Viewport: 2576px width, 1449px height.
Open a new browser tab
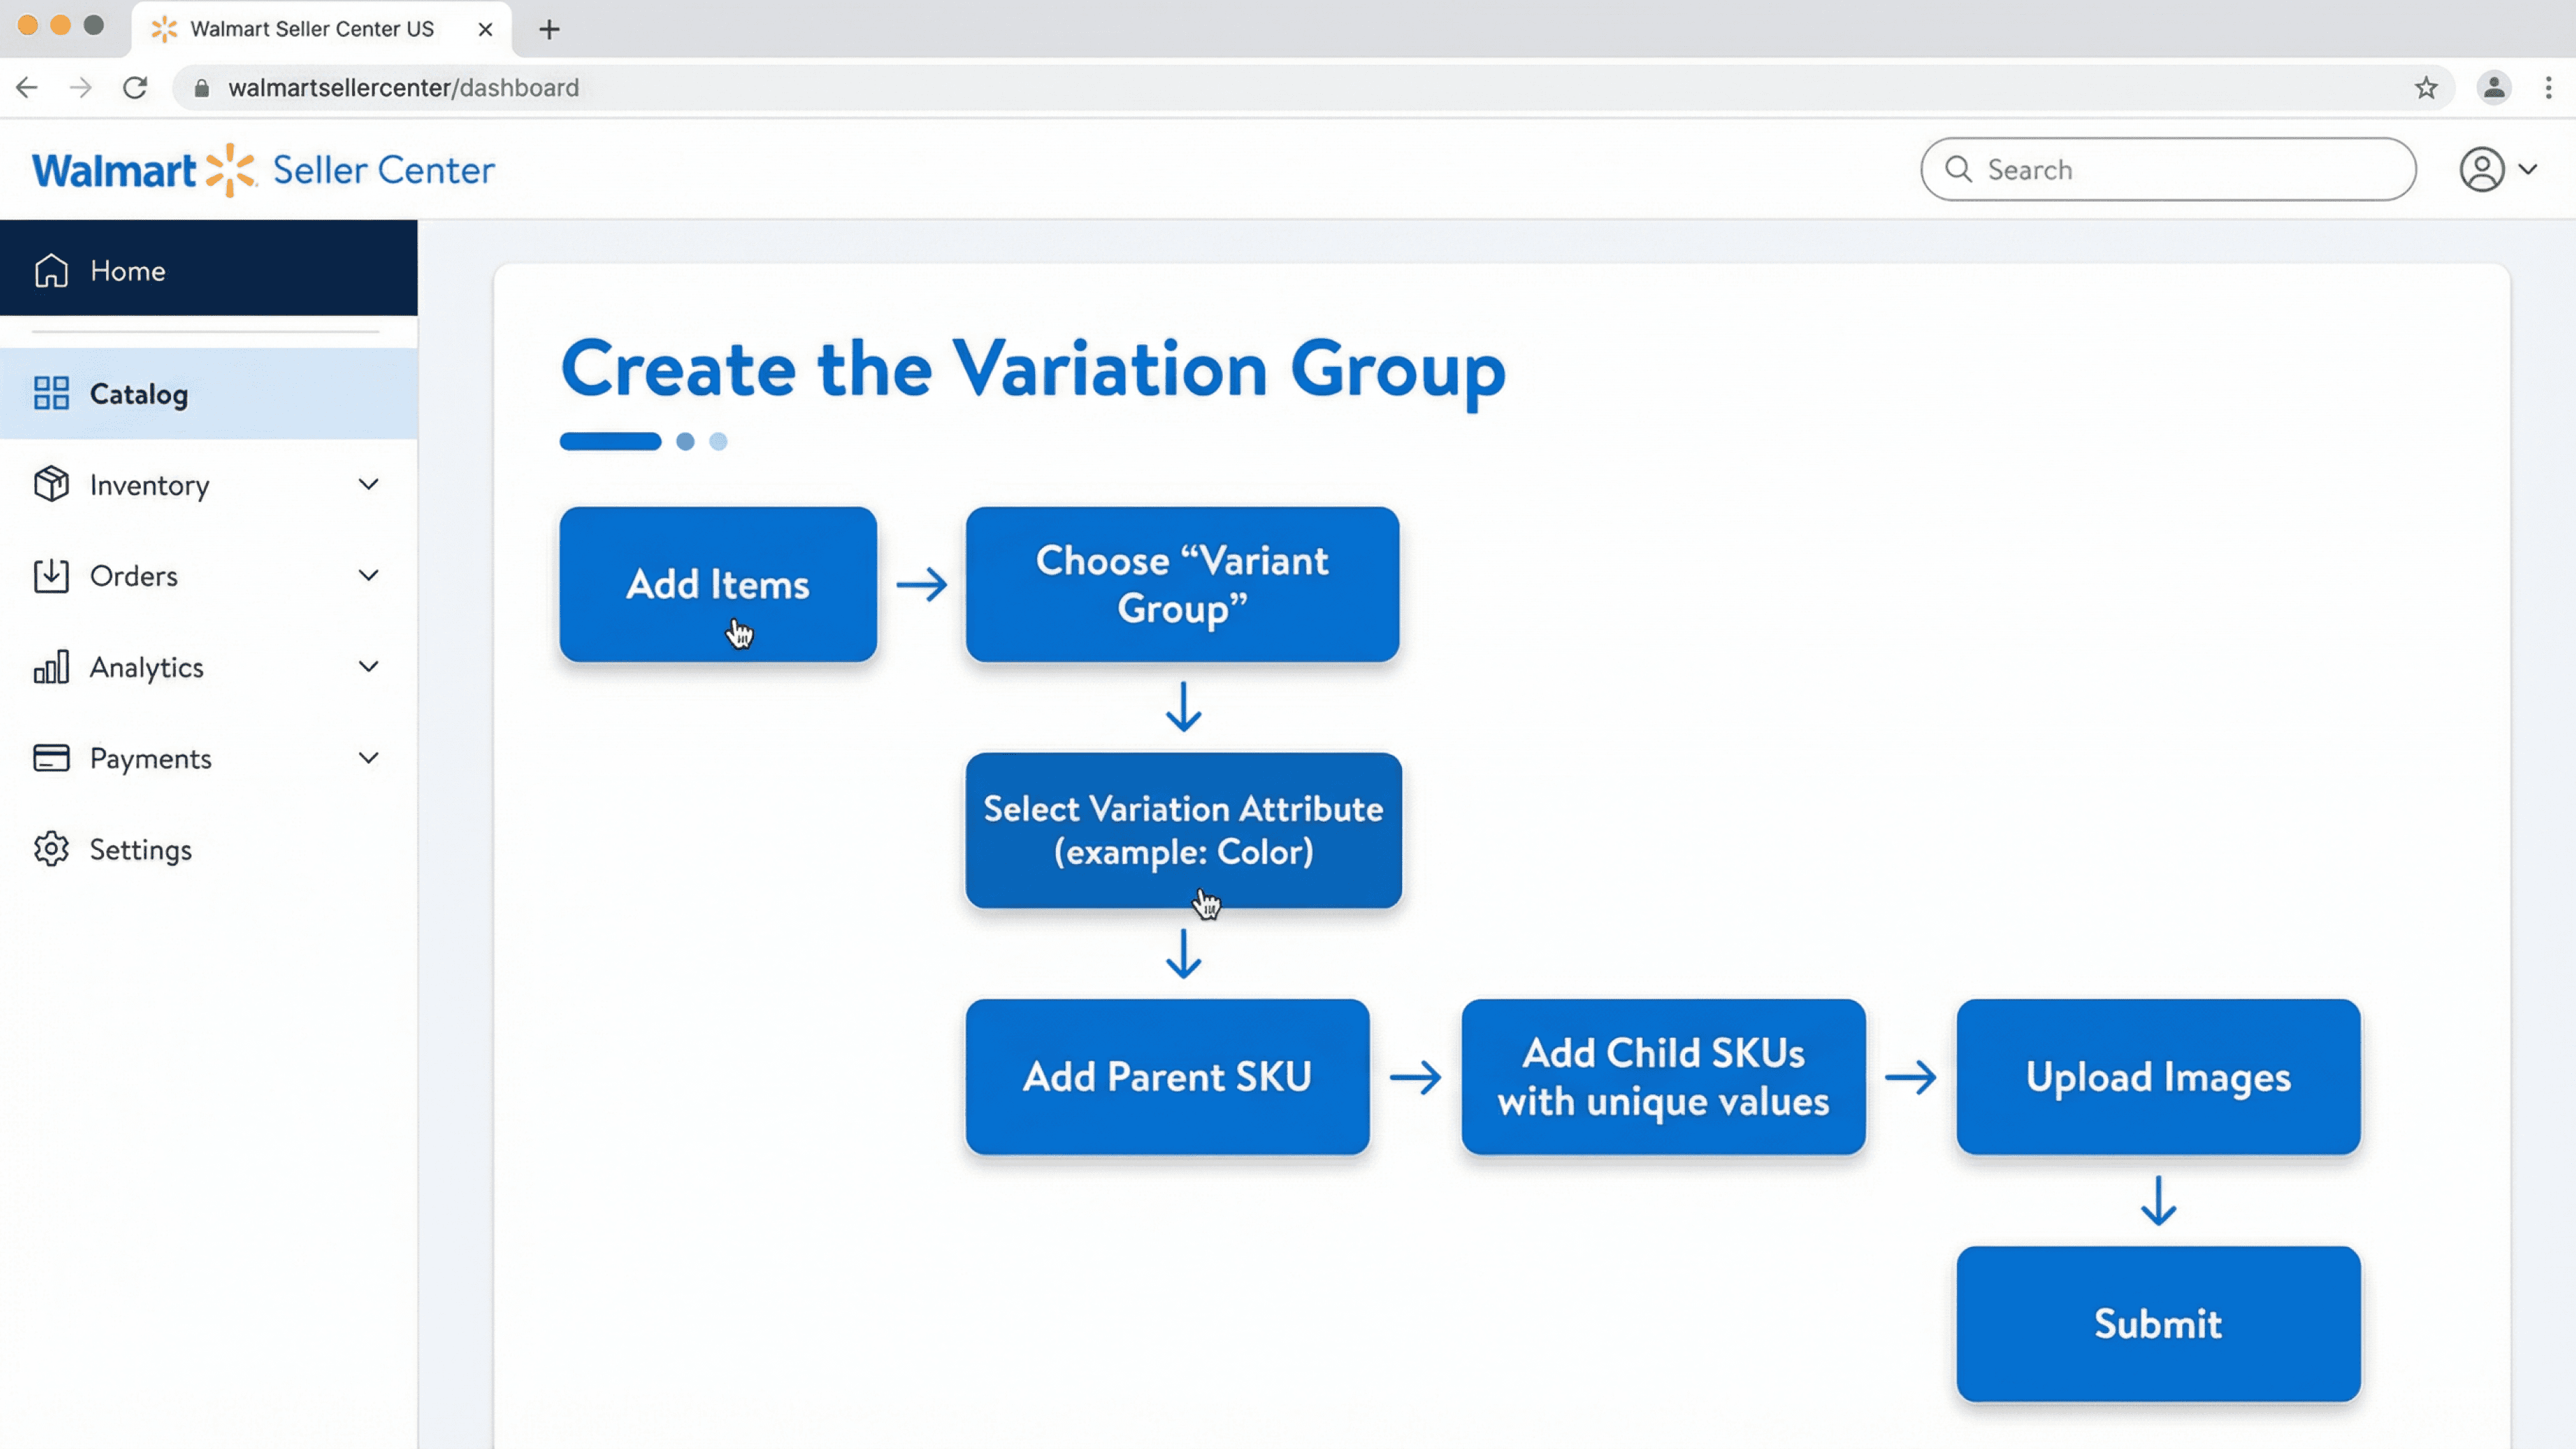pos(549,29)
